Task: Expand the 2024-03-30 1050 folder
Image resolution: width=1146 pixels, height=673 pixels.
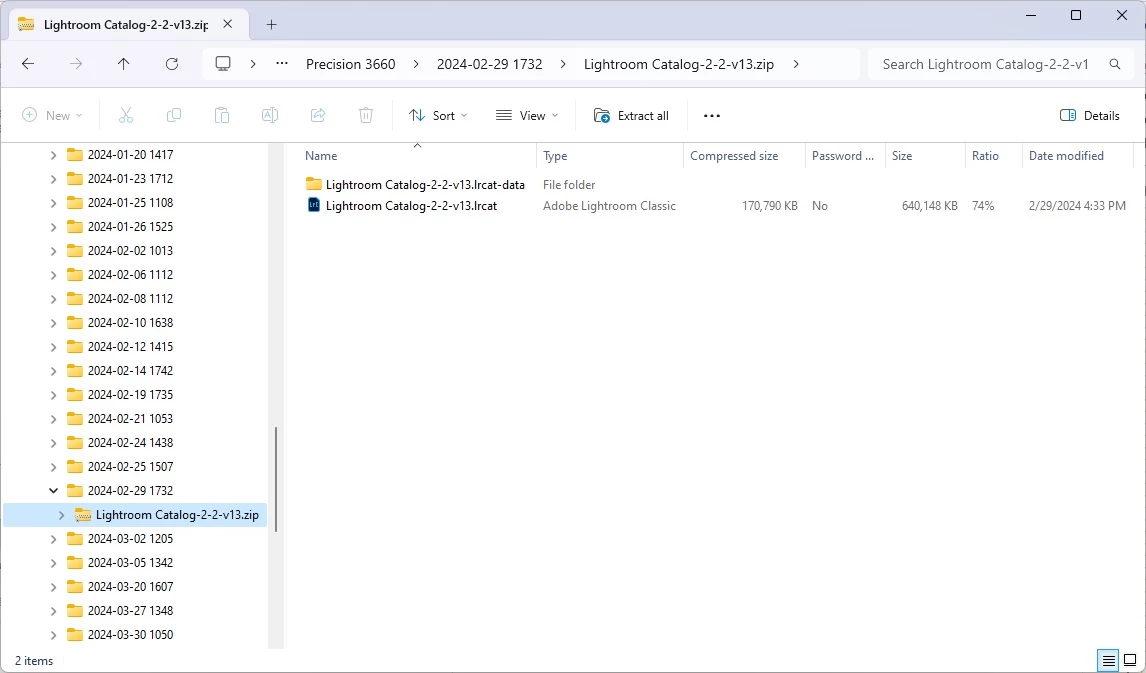Action: 53,634
